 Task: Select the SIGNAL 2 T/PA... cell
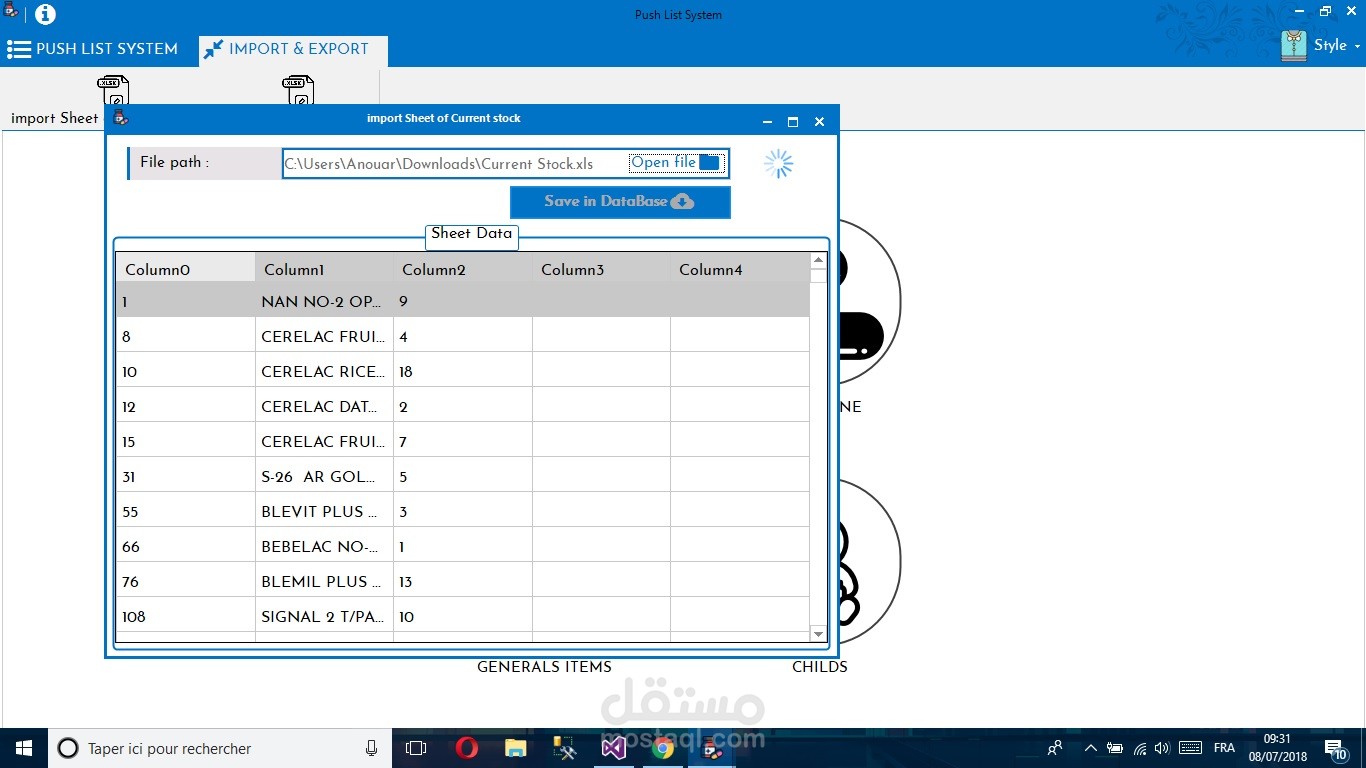[x=325, y=617]
